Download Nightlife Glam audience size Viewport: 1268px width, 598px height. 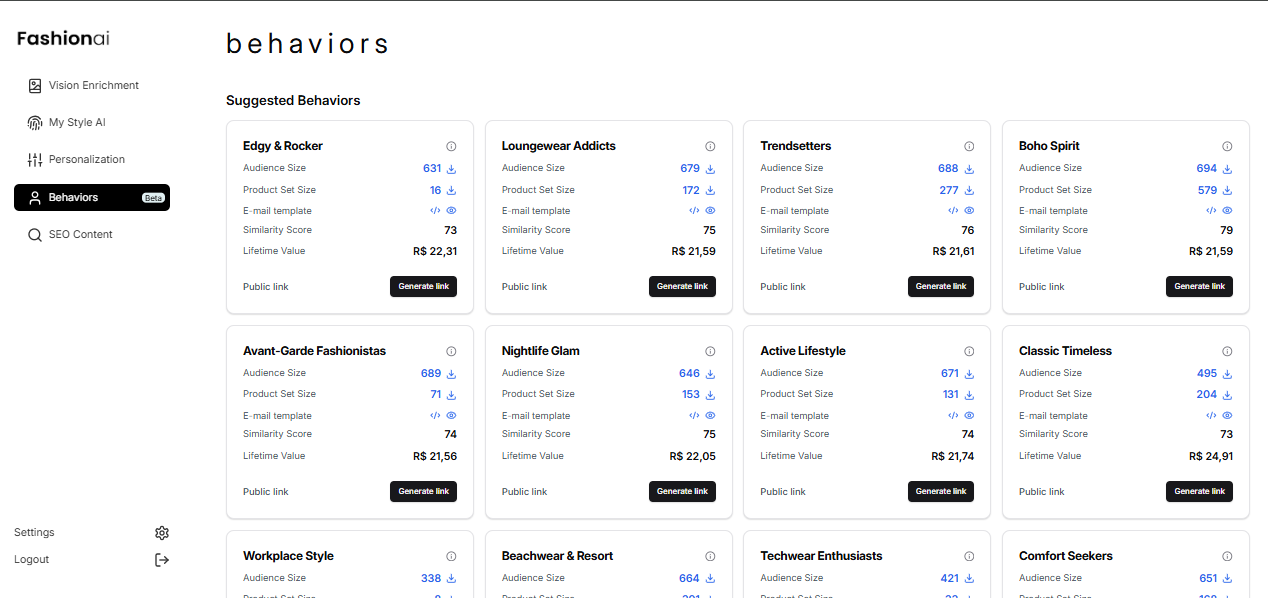[710, 374]
